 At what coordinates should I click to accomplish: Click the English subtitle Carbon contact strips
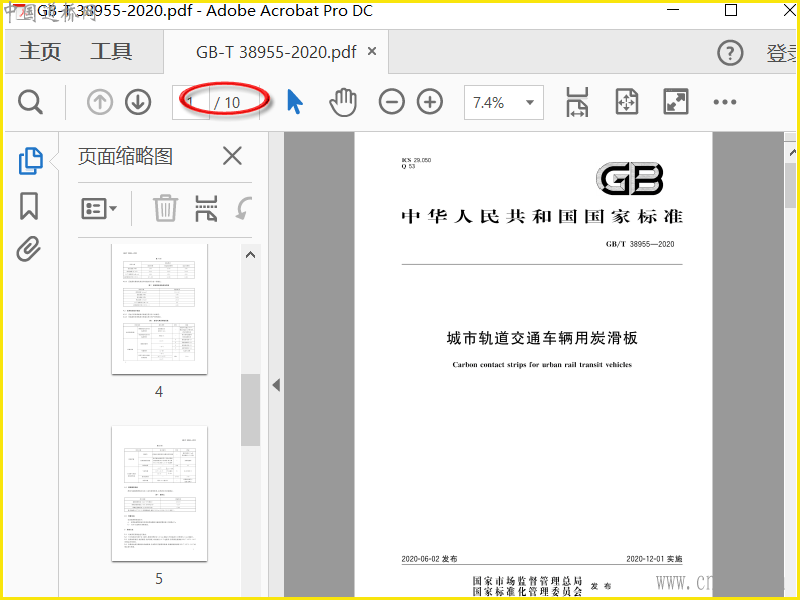click(542, 364)
